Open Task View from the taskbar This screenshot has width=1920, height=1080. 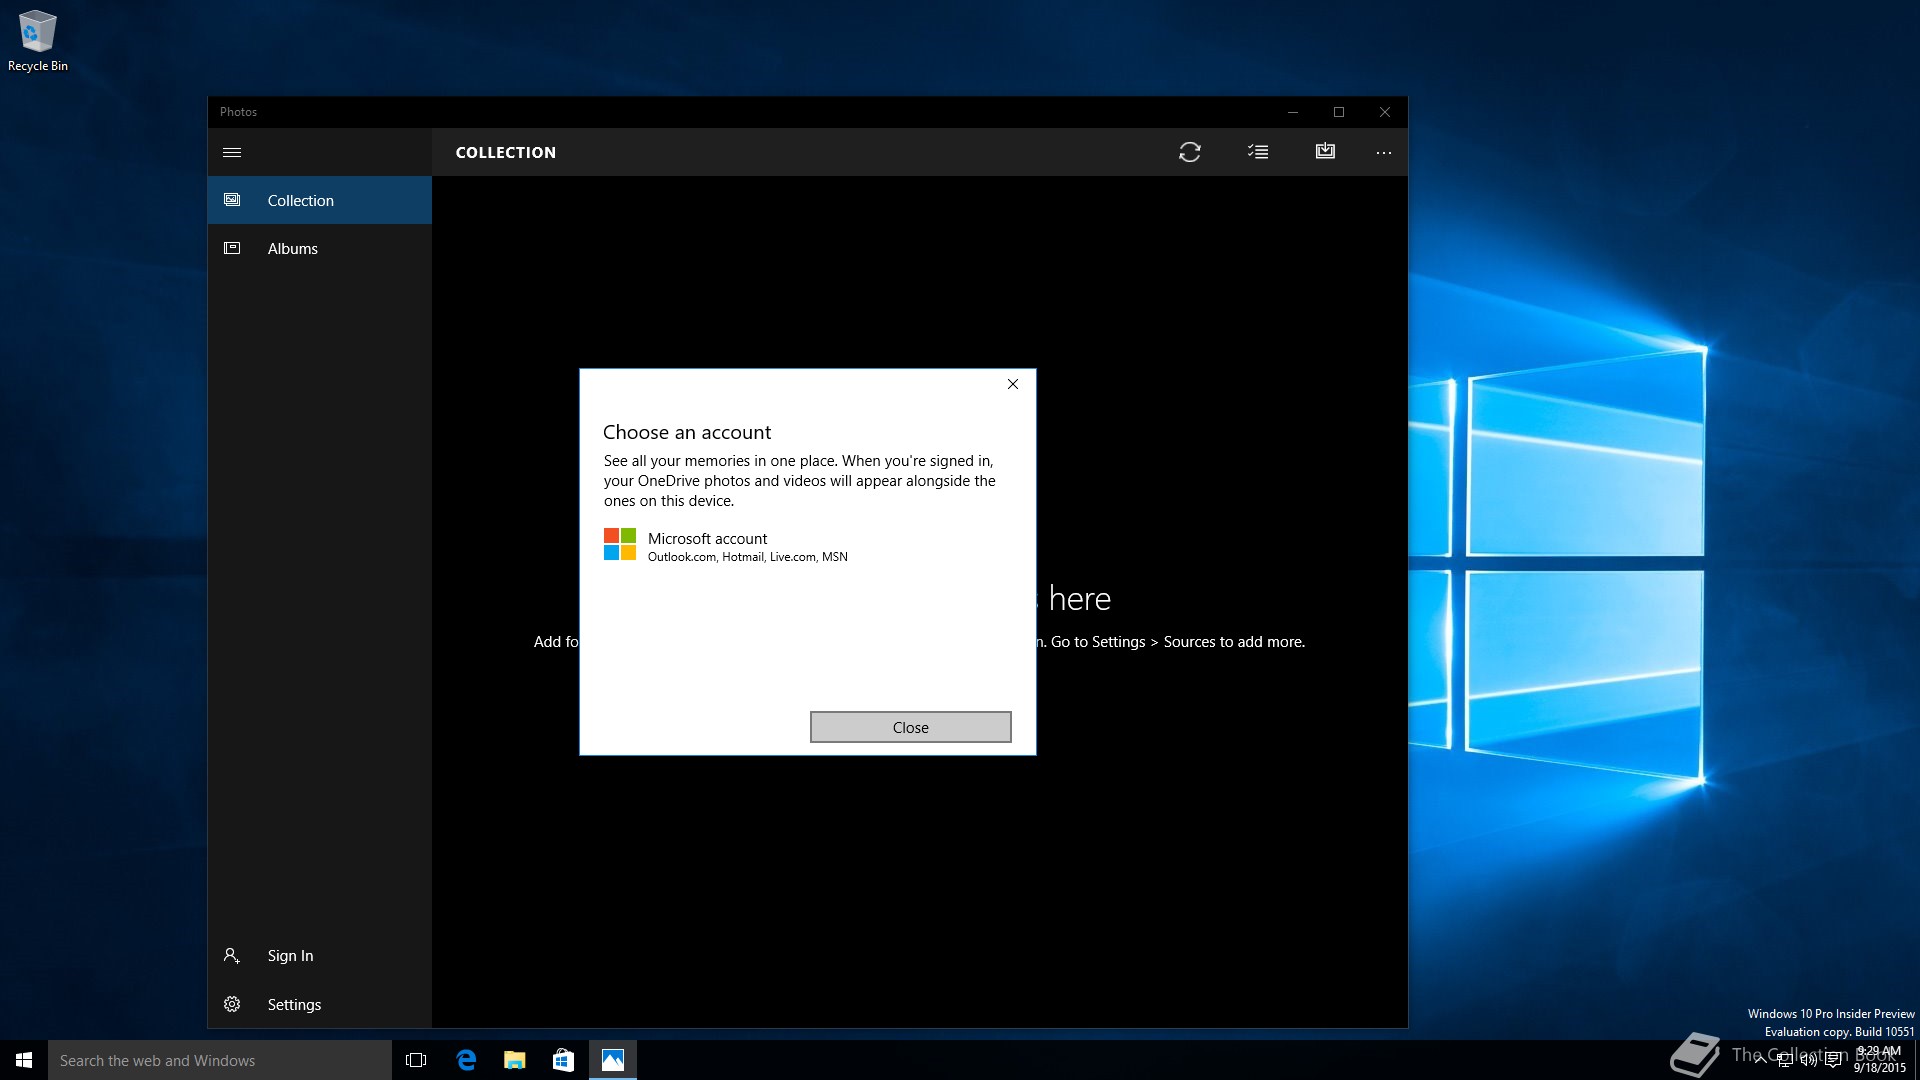point(416,1060)
